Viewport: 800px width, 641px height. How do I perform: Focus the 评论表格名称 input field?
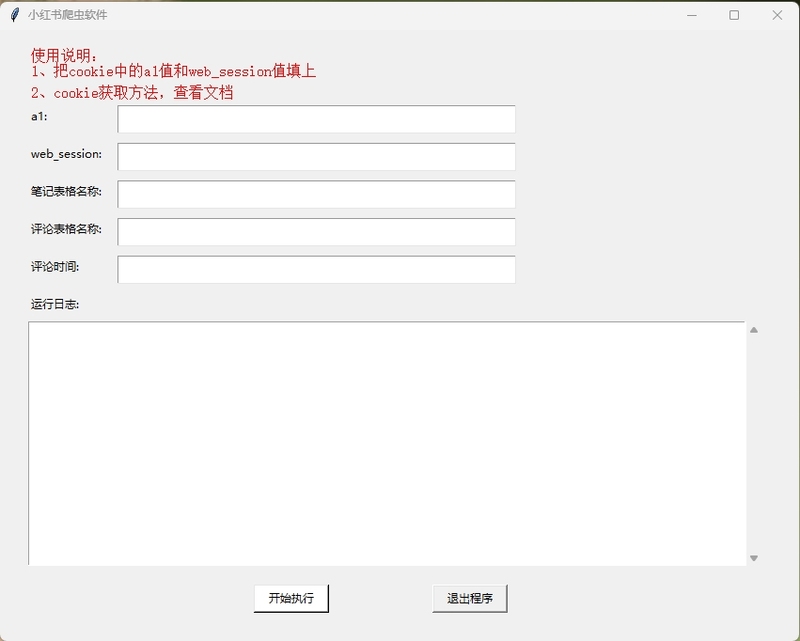pyautogui.click(x=316, y=232)
